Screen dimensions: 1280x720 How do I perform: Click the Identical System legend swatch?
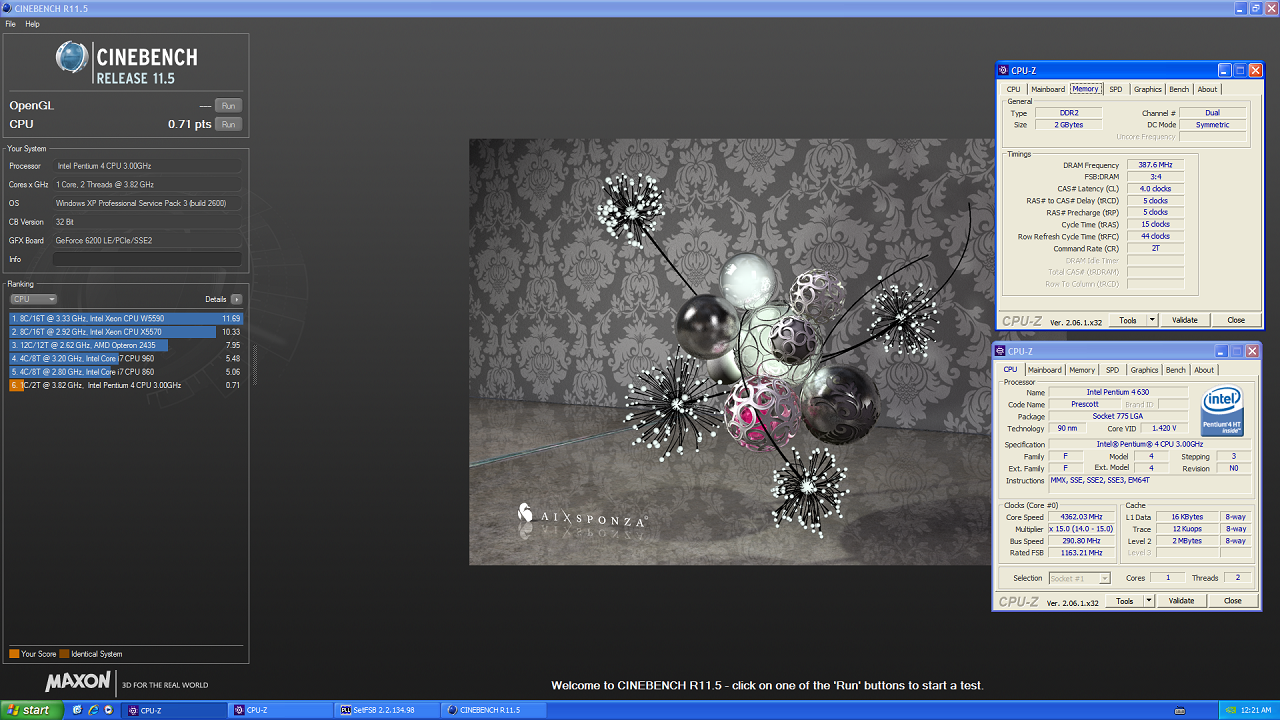[x=64, y=654]
